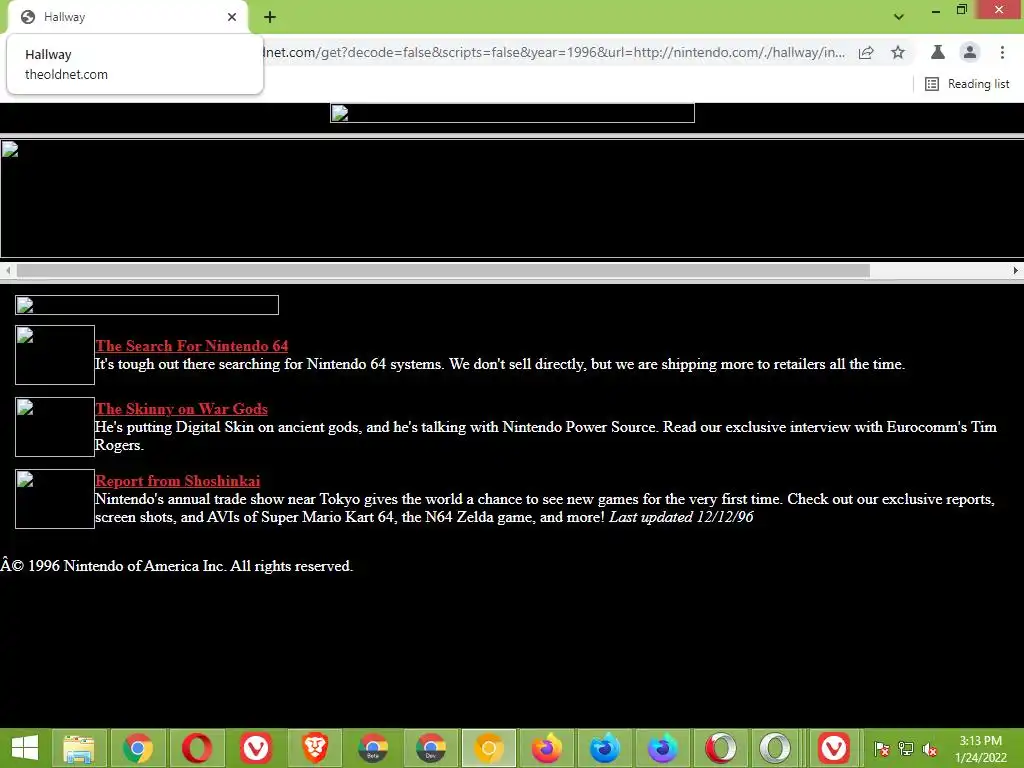Open Firefox from the taskbar
The width and height of the screenshot is (1024, 768).
pos(547,748)
